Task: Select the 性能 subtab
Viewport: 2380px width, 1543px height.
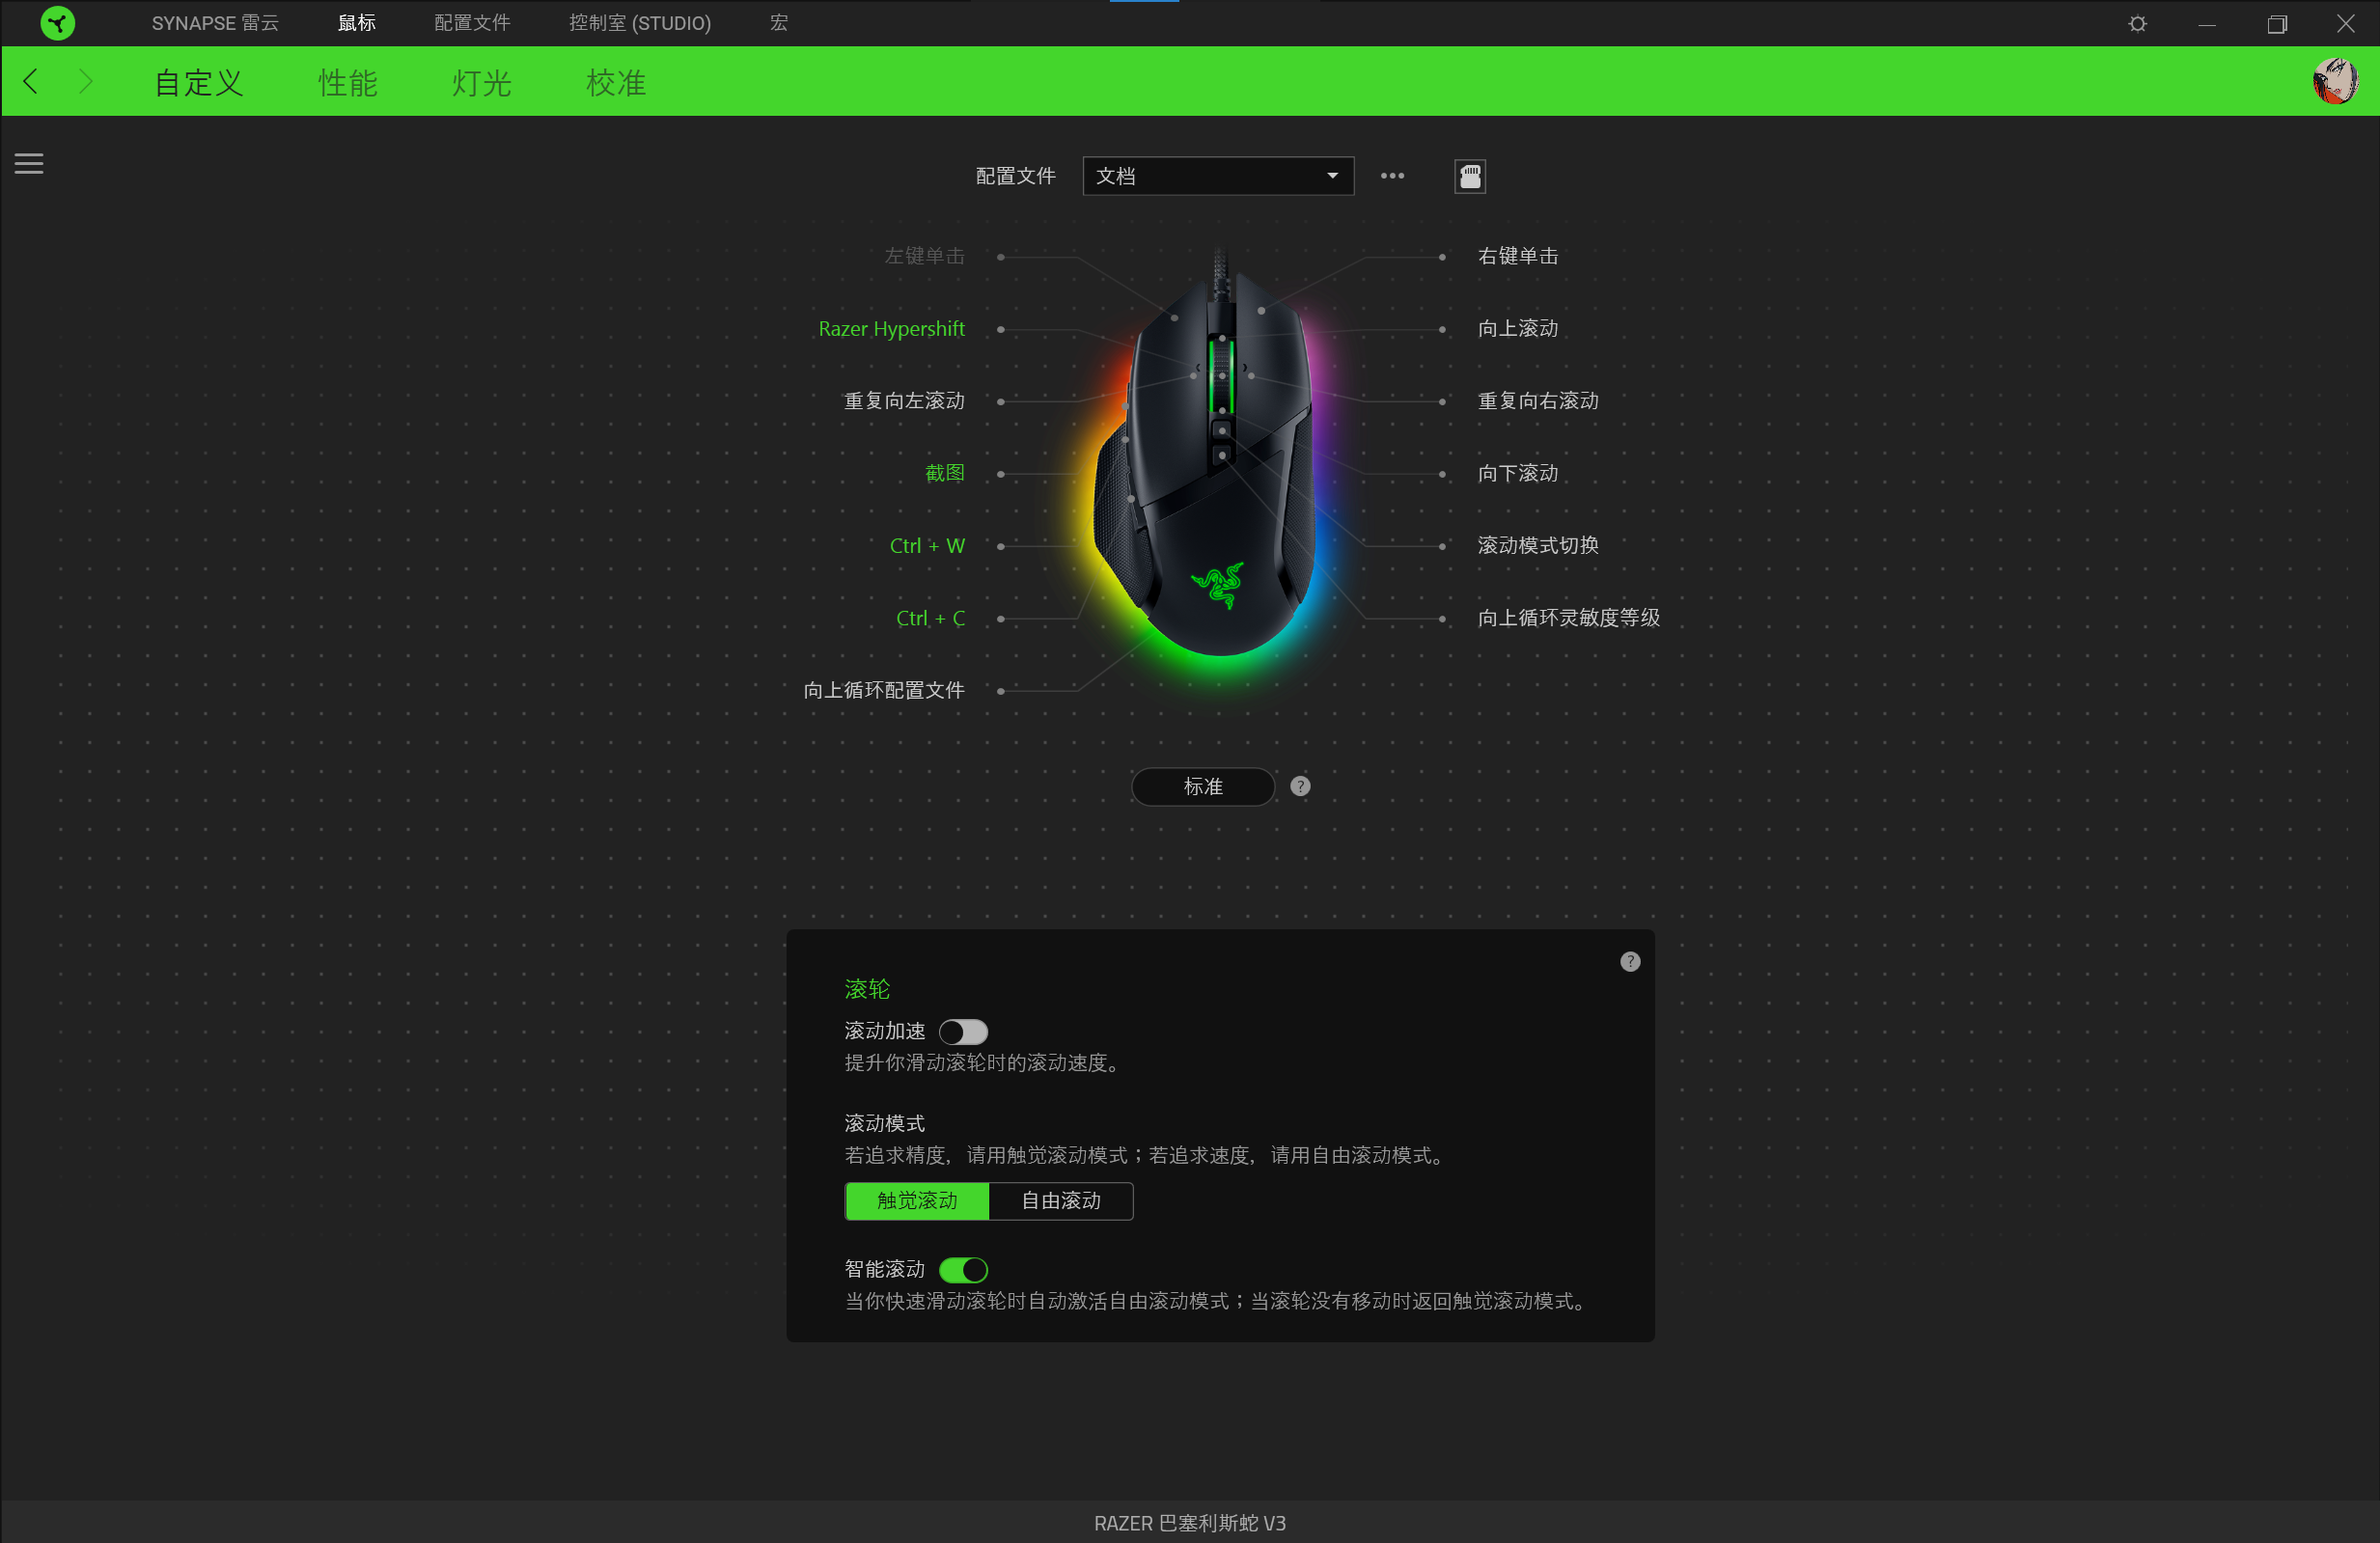Action: point(347,82)
